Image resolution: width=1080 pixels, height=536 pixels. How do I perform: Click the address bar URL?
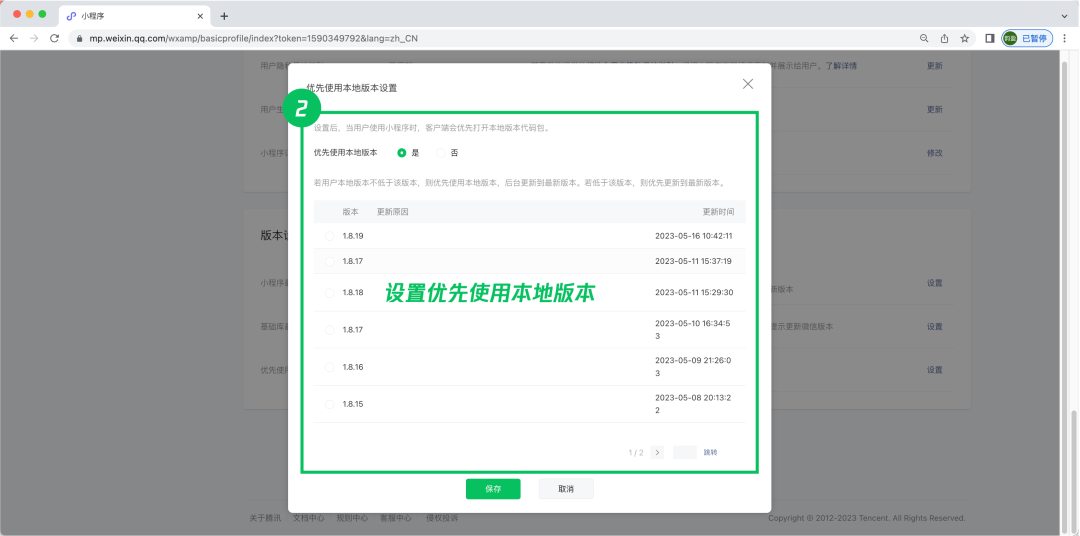point(253,39)
